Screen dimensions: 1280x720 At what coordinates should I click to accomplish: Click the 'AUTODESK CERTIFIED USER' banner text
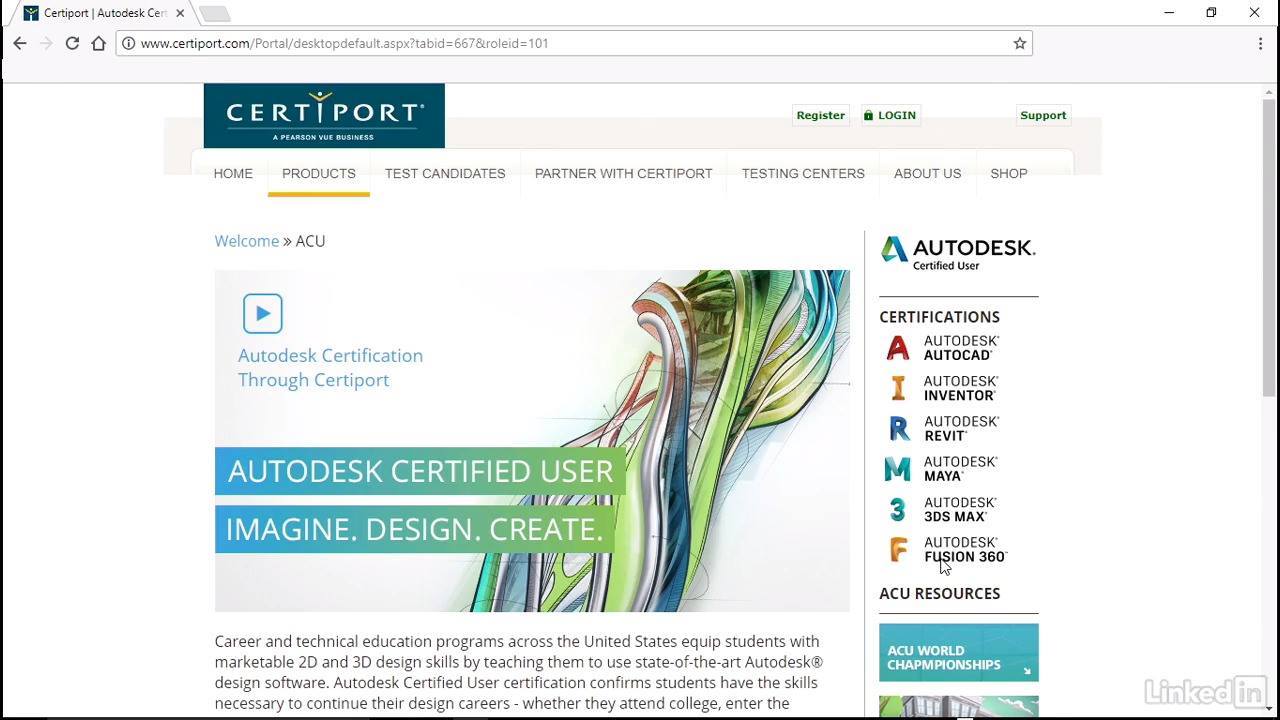tap(421, 471)
